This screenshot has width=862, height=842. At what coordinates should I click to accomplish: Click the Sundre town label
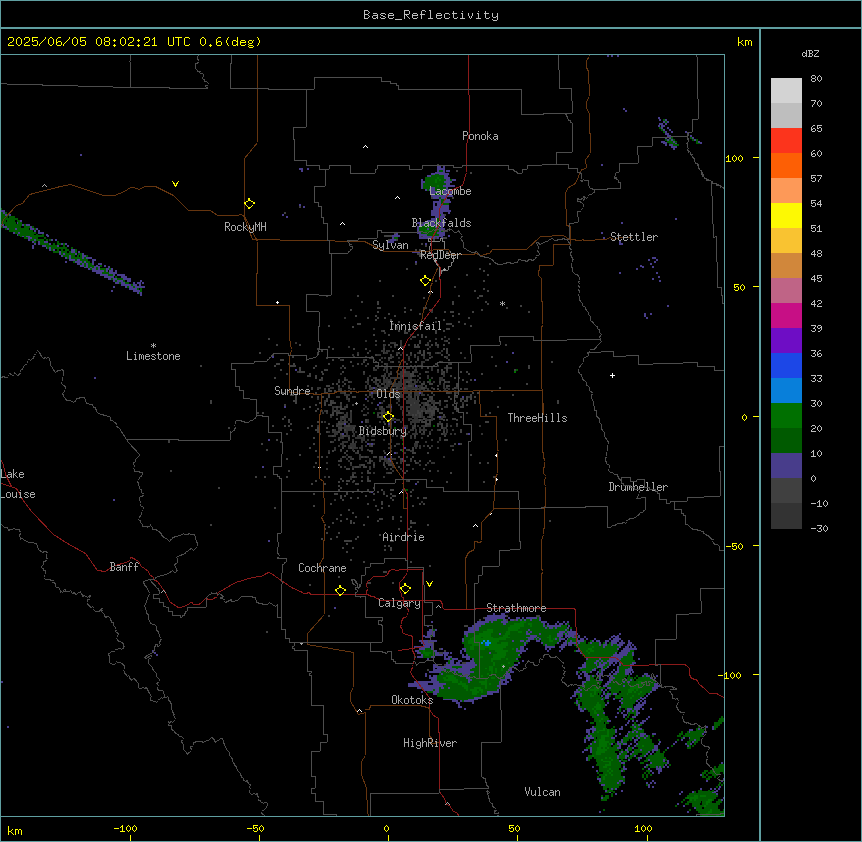point(292,391)
